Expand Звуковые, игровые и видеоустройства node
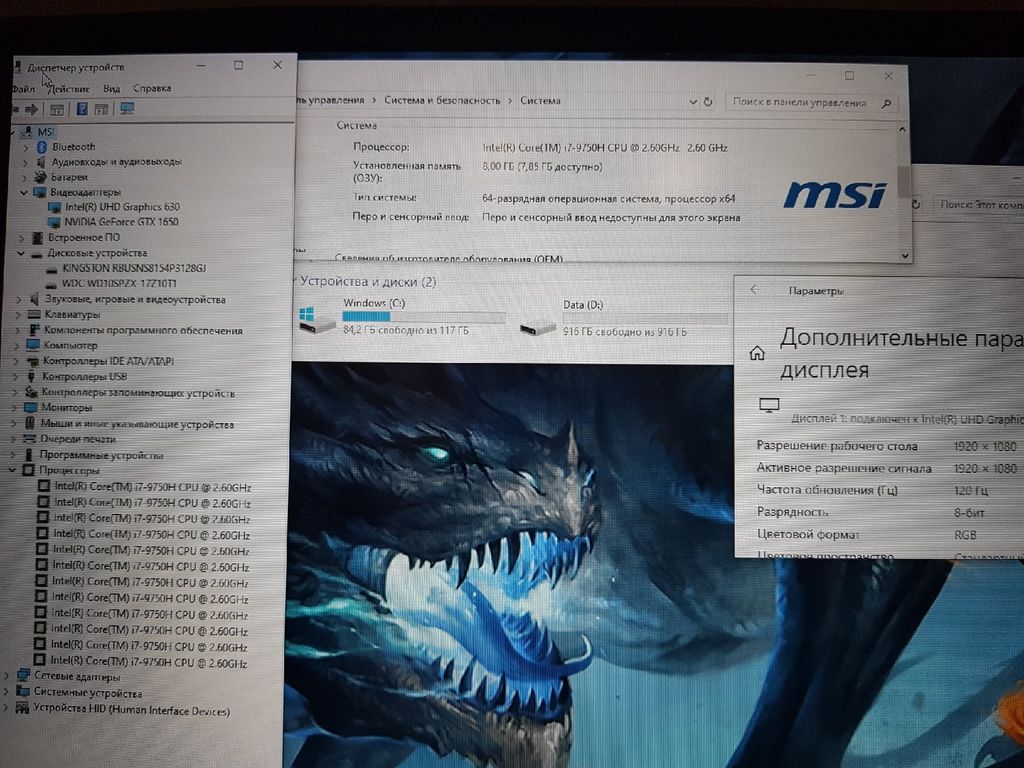Screen dimensions: 1024x768 click(x=19, y=300)
